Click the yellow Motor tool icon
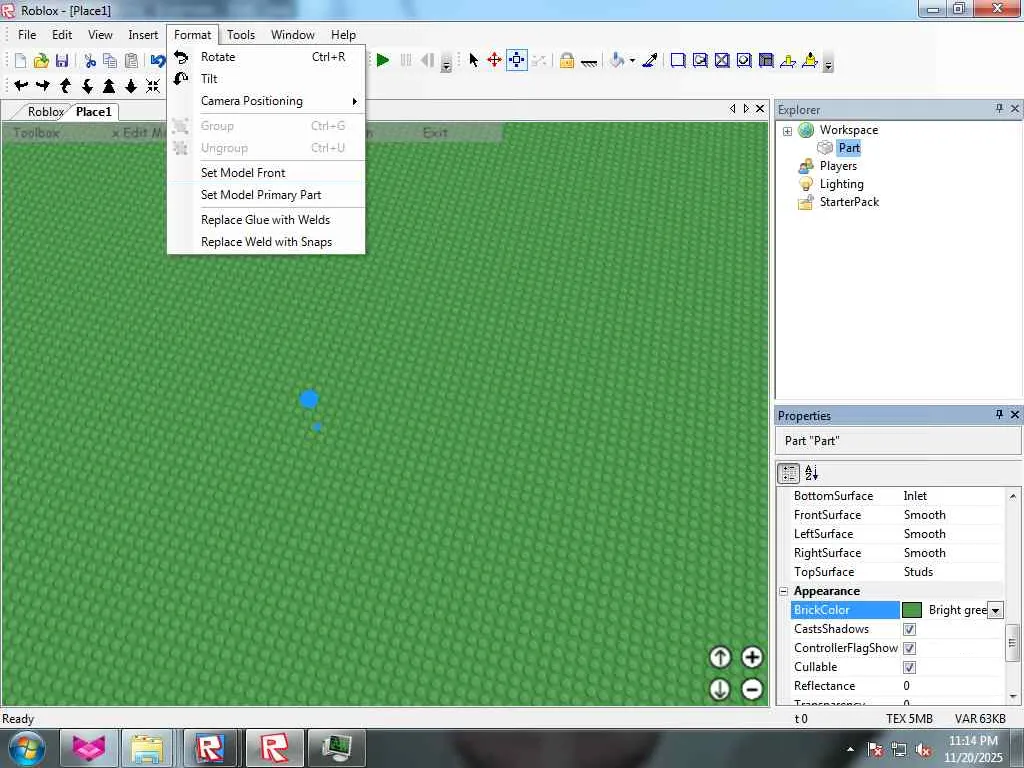 [810, 61]
